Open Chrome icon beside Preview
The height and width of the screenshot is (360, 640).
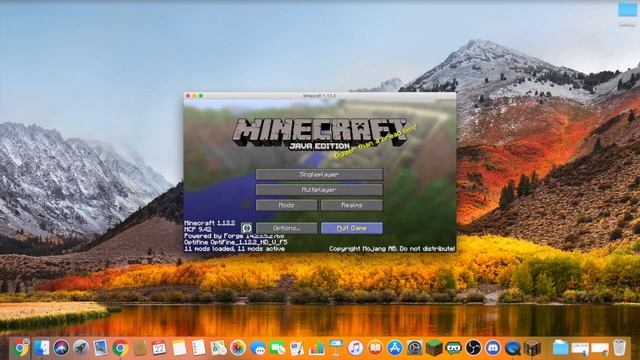tap(120, 348)
